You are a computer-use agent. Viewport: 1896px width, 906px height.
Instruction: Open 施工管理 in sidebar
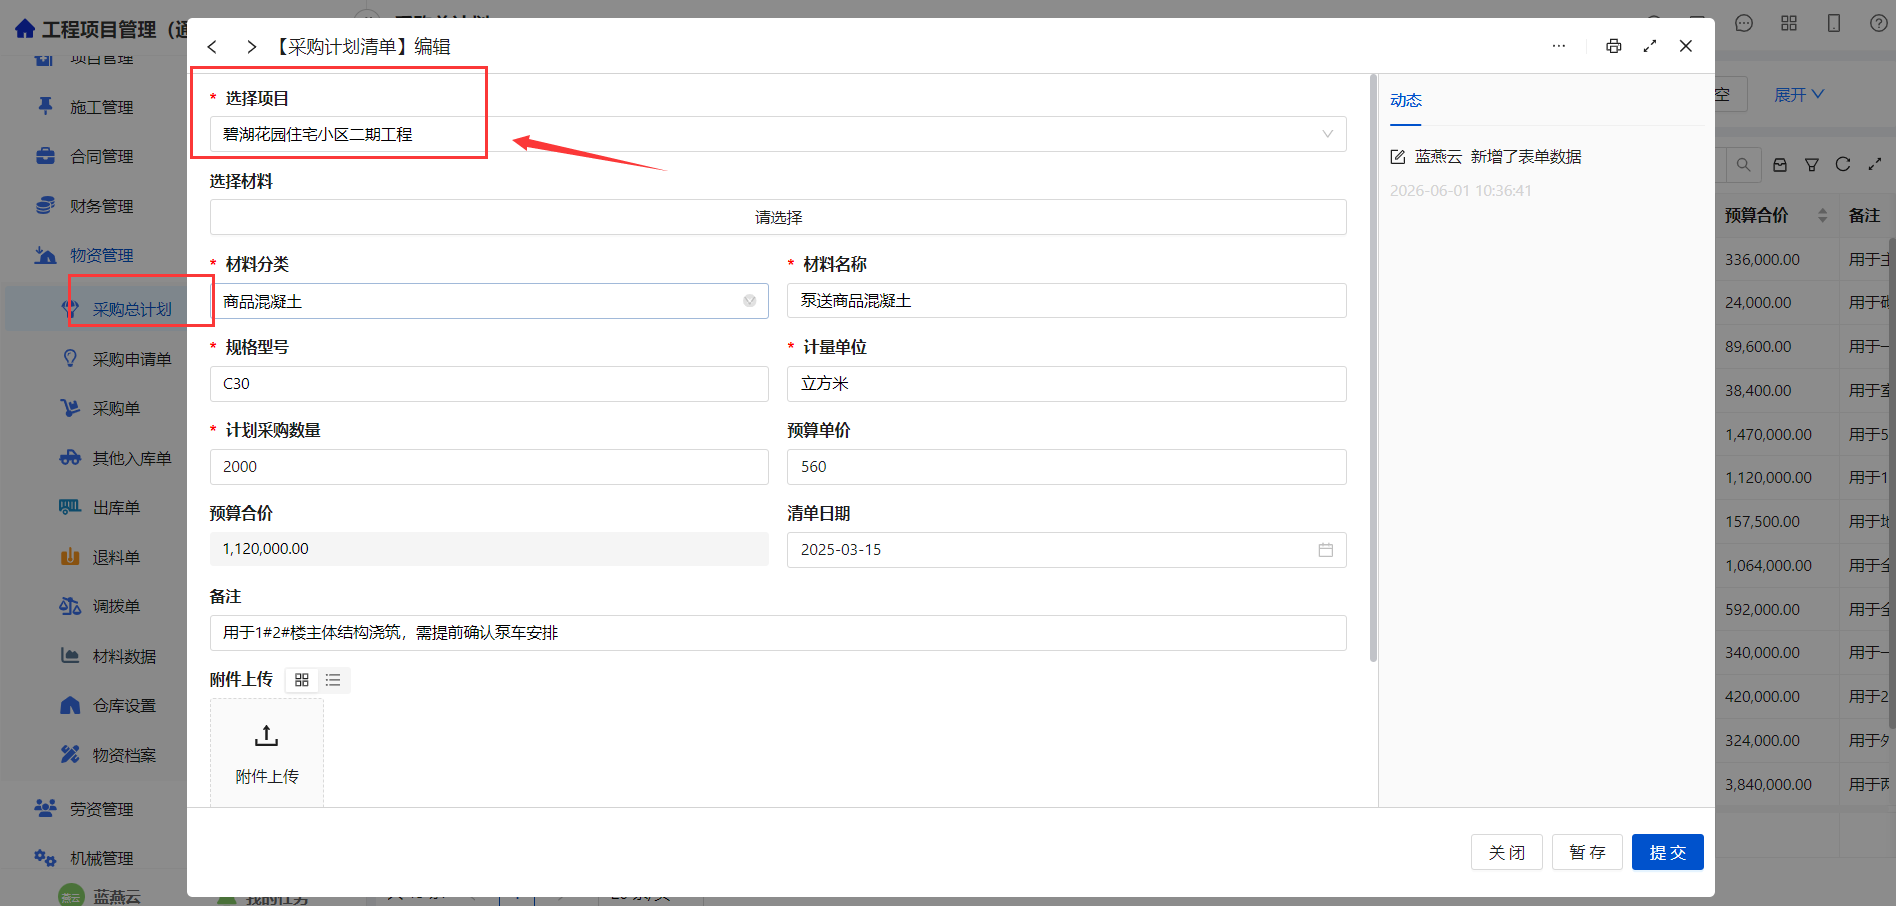click(101, 107)
